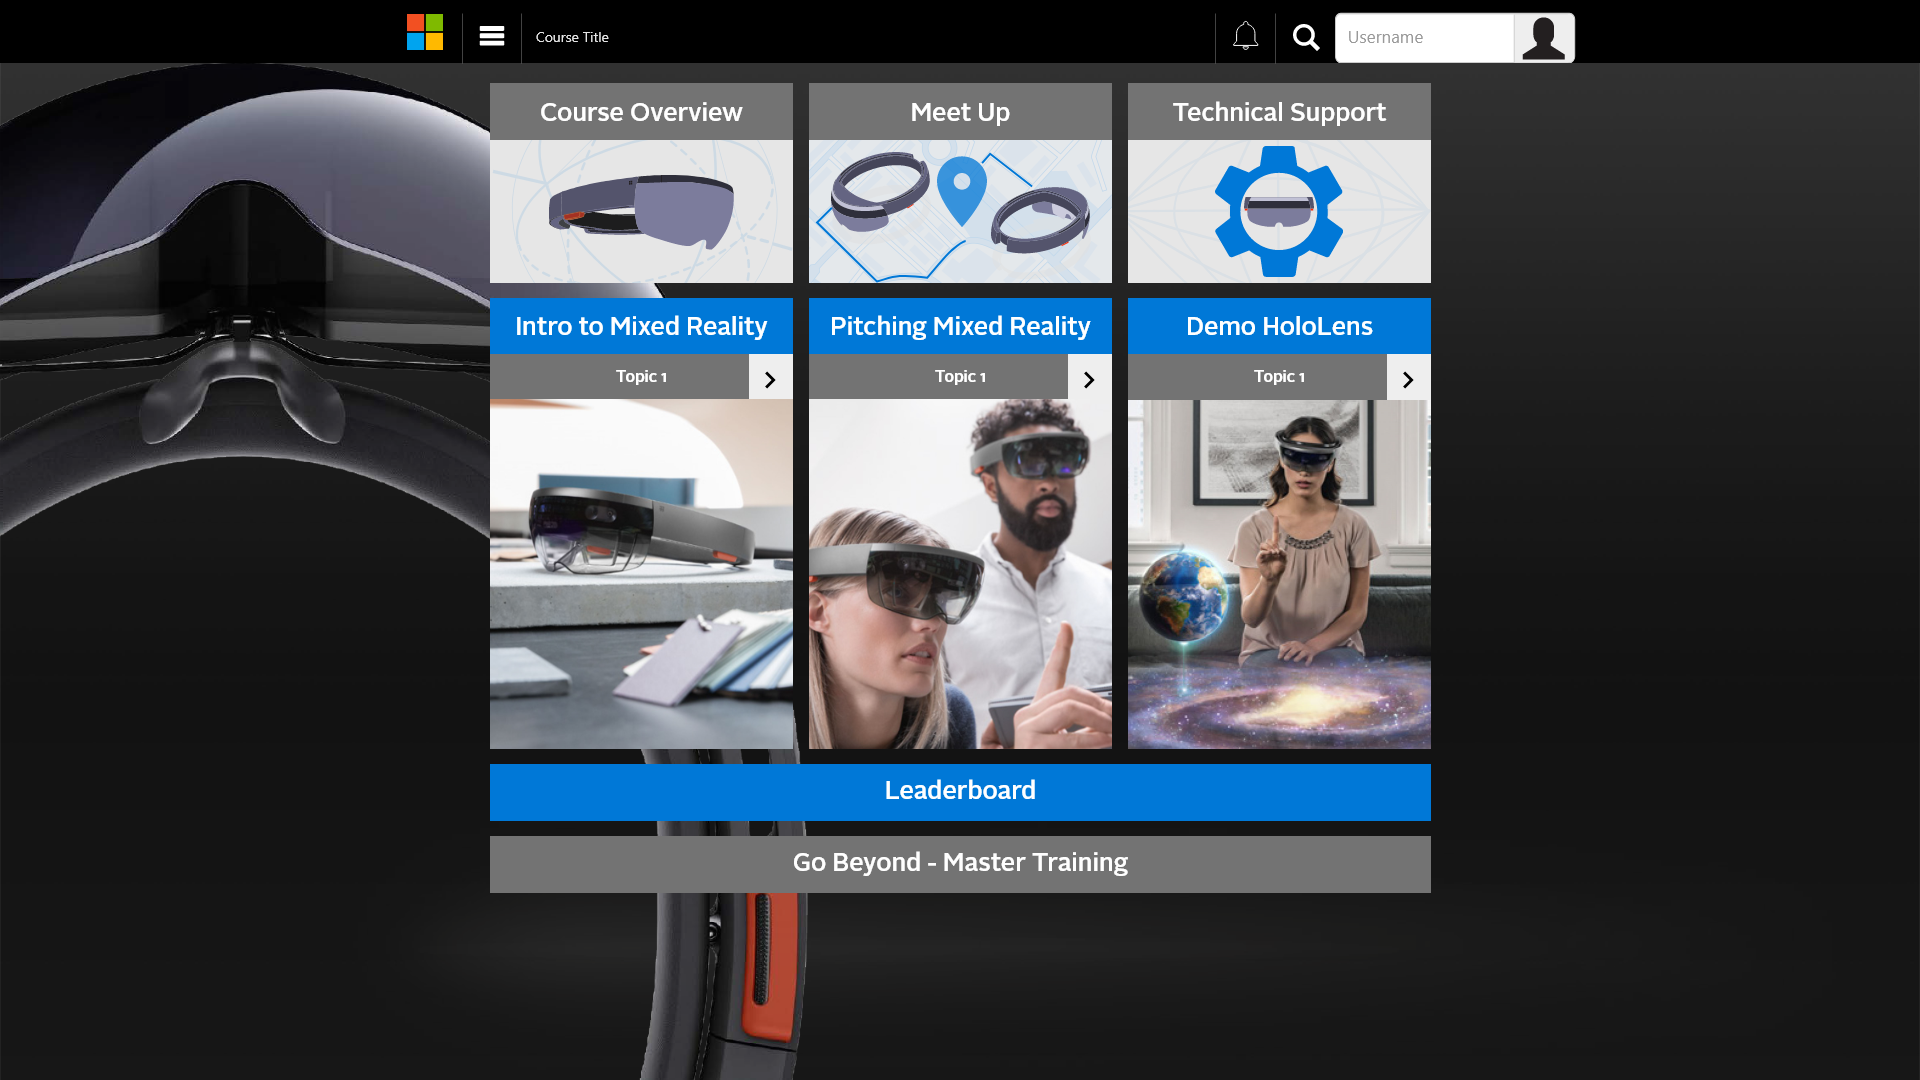Screen dimensions: 1920x1080
Task: Click the Pitching Mixed Reality people photo
Action: pos(960,574)
